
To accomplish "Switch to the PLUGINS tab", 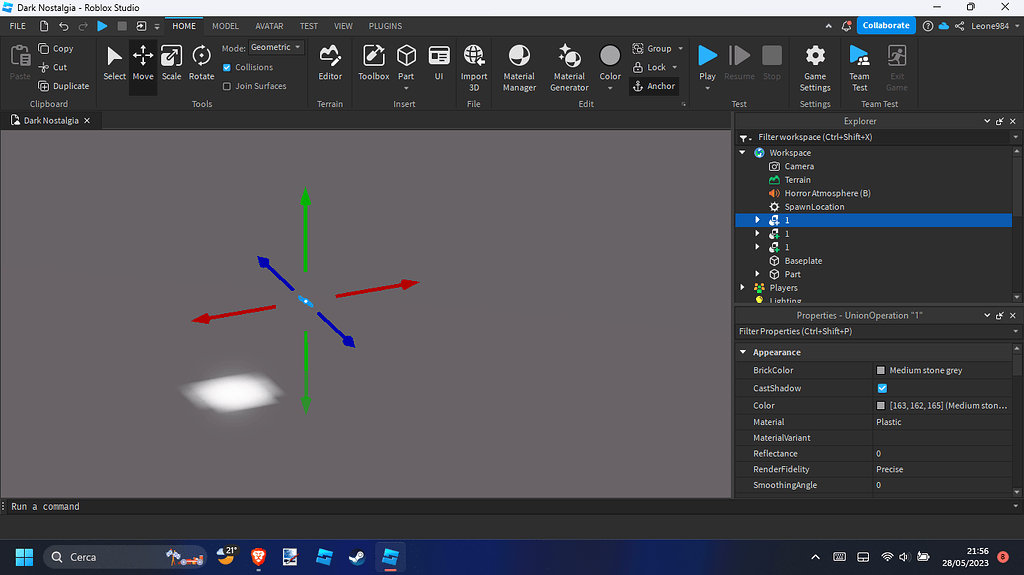I will pos(385,26).
